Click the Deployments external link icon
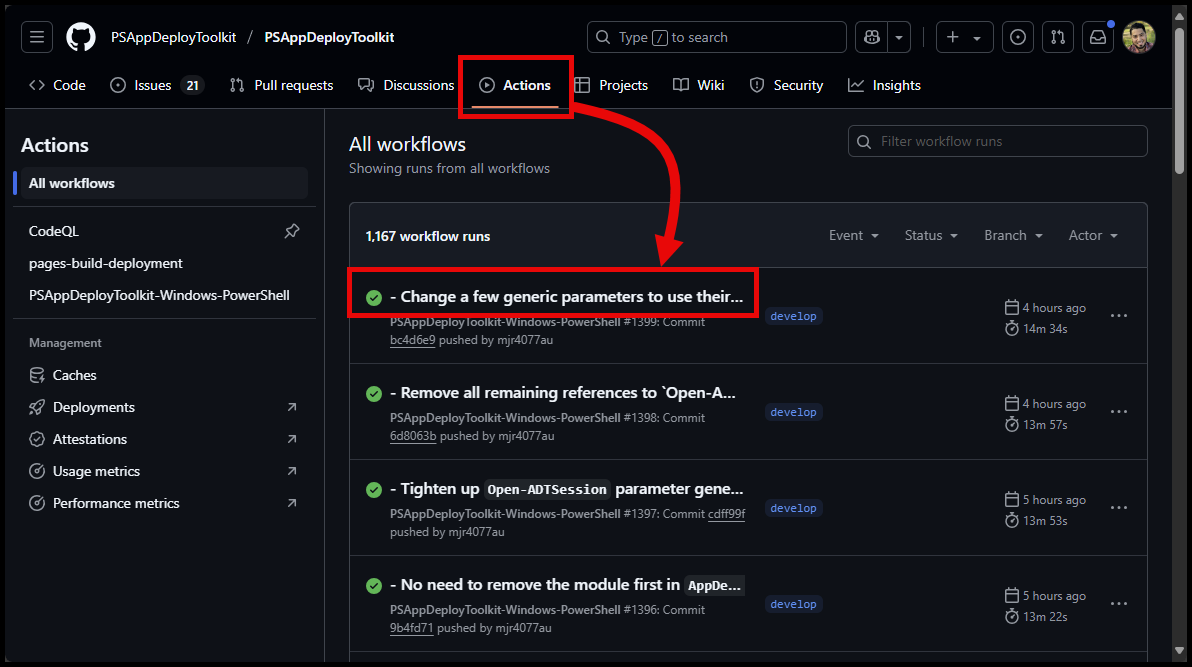Image resolution: width=1192 pixels, height=667 pixels. [x=292, y=407]
